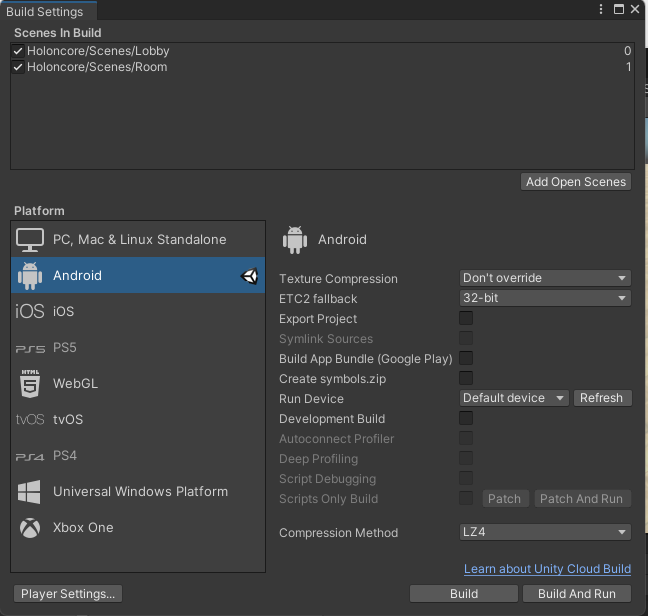Click the iOS platform icon
This screenshot has width=648, height=616.
click(x=30, y=312)
